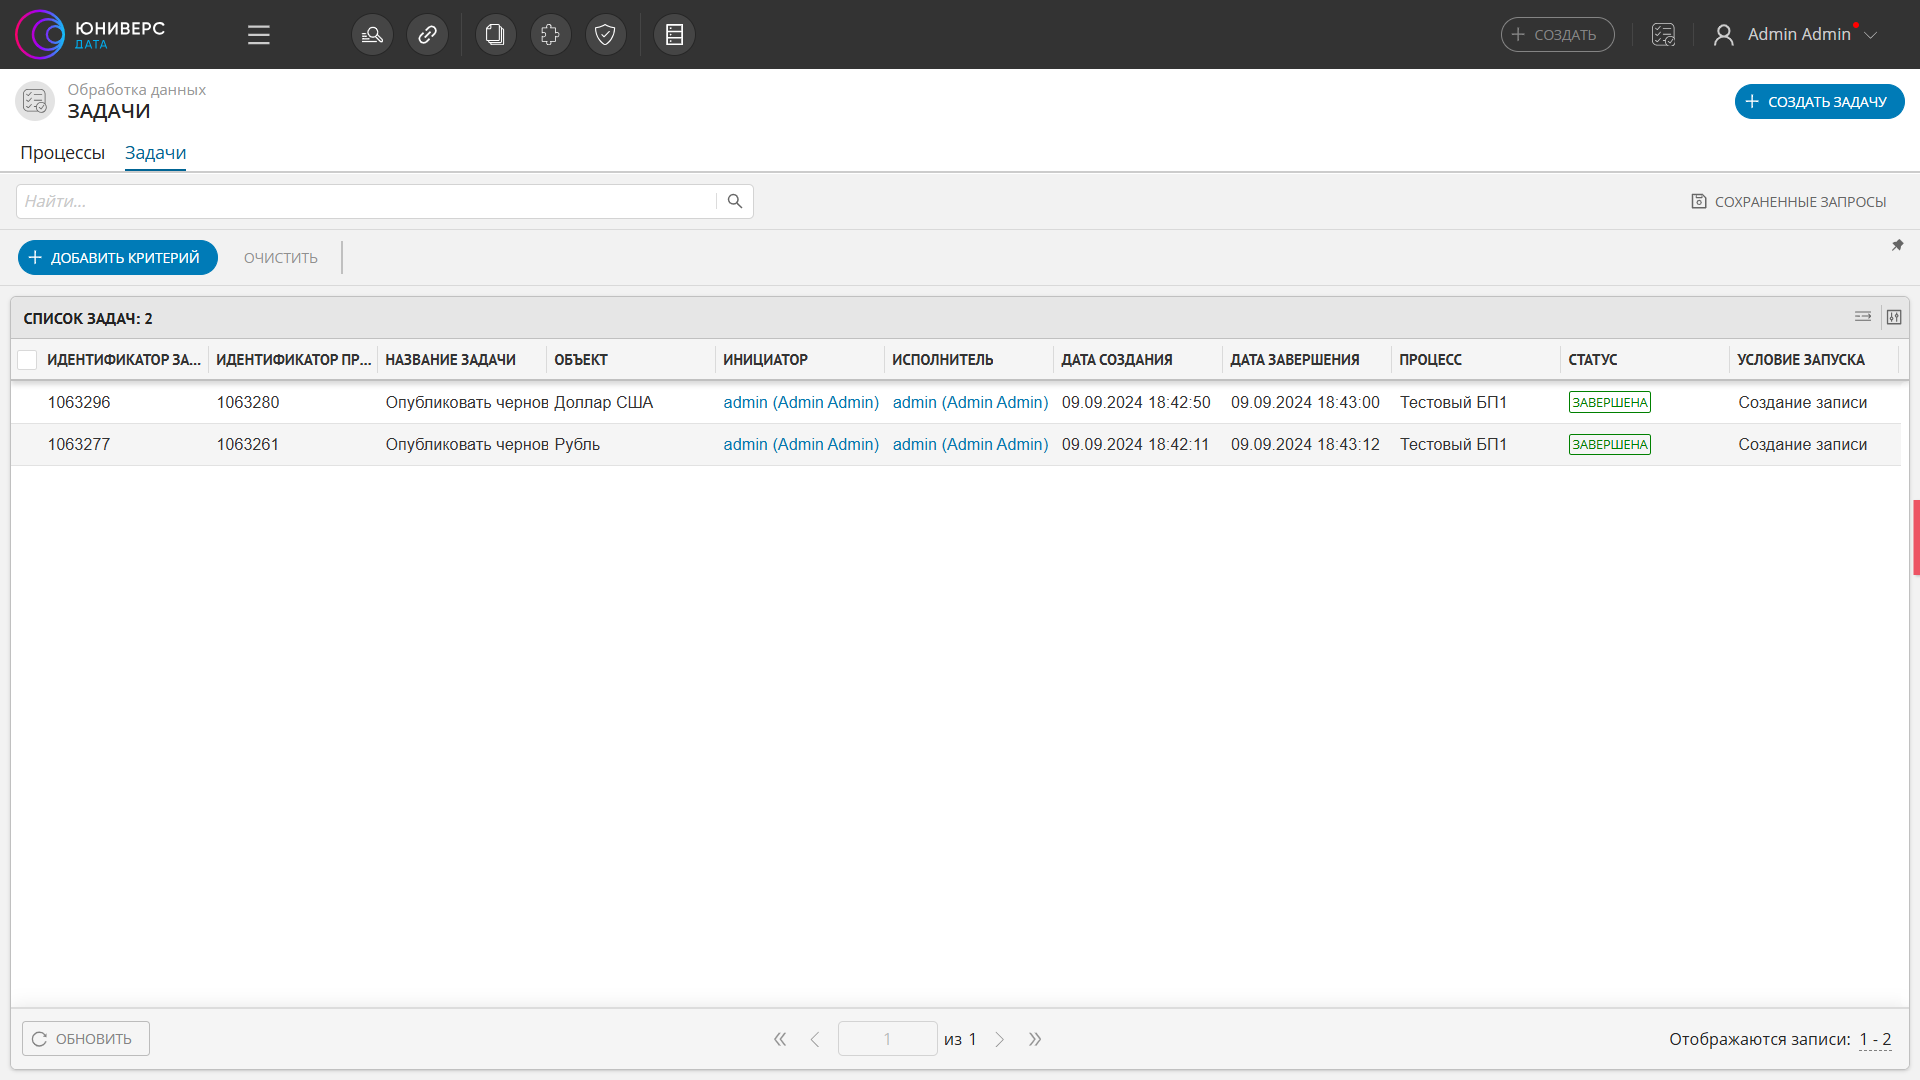Sort by ОБЪЕКТ column header
This screenshot has width=1920, height=1080.
coord(581,360)
